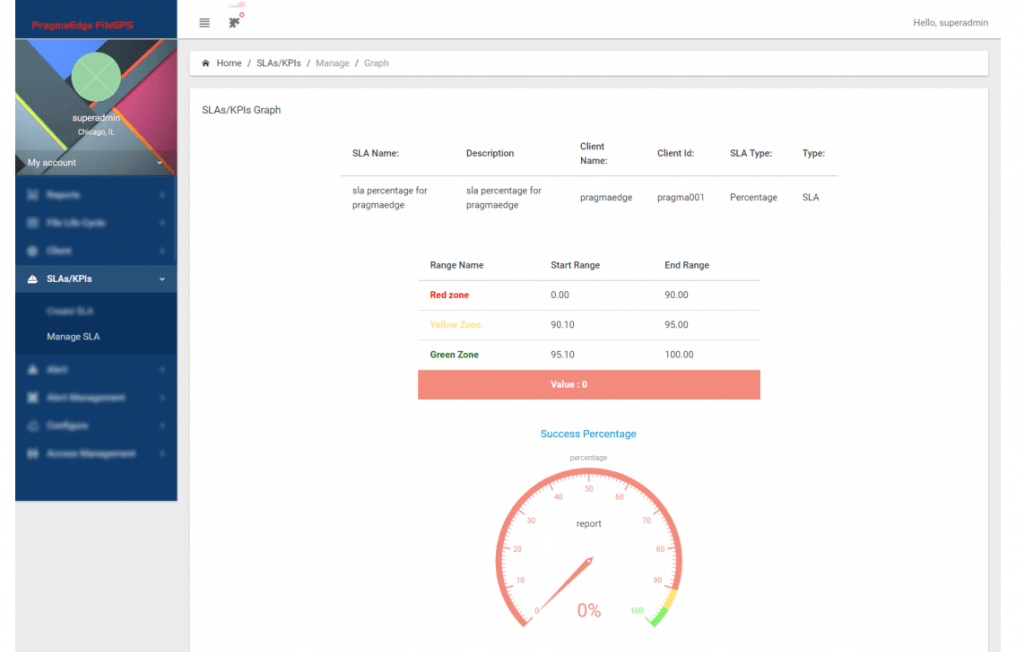Expand the Client menu chevron

(162, 251)
